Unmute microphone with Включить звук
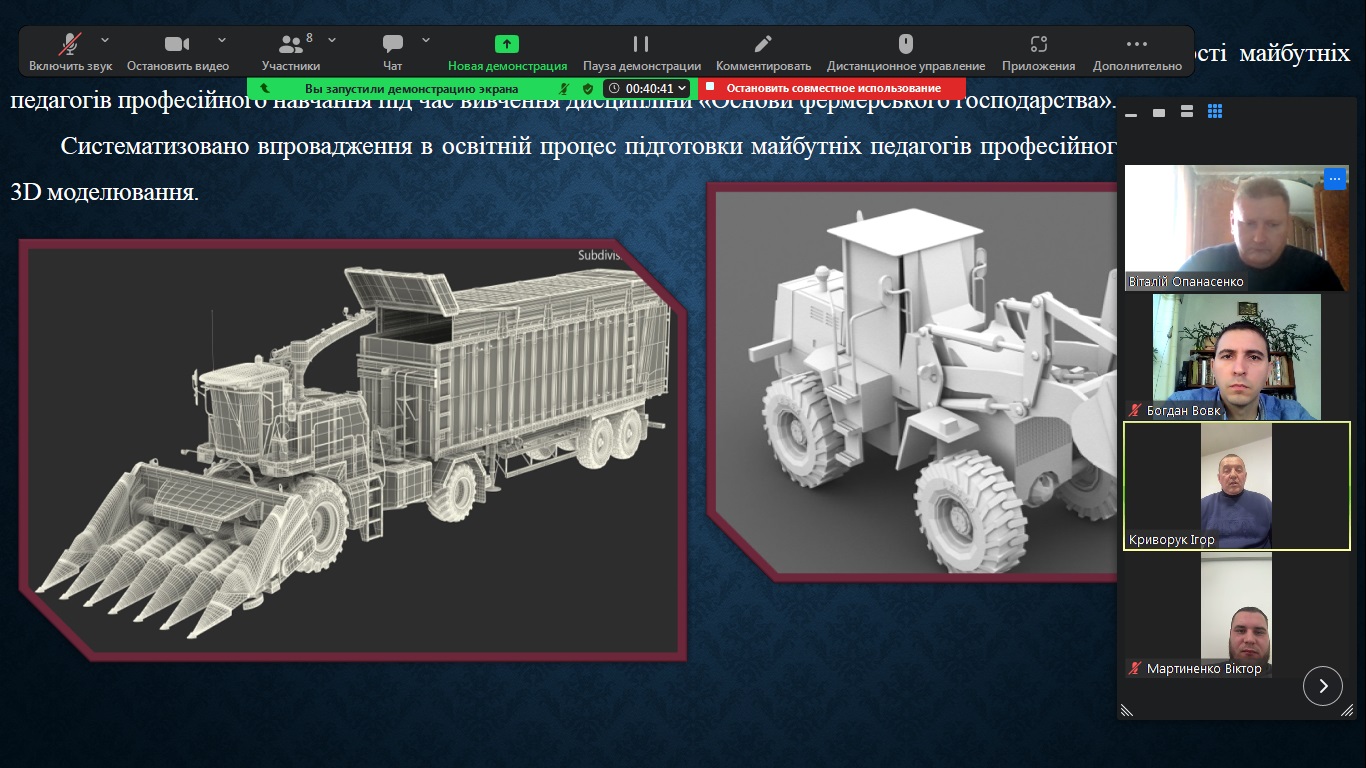This screenshot has height=768, width=1366. point(70,52)
